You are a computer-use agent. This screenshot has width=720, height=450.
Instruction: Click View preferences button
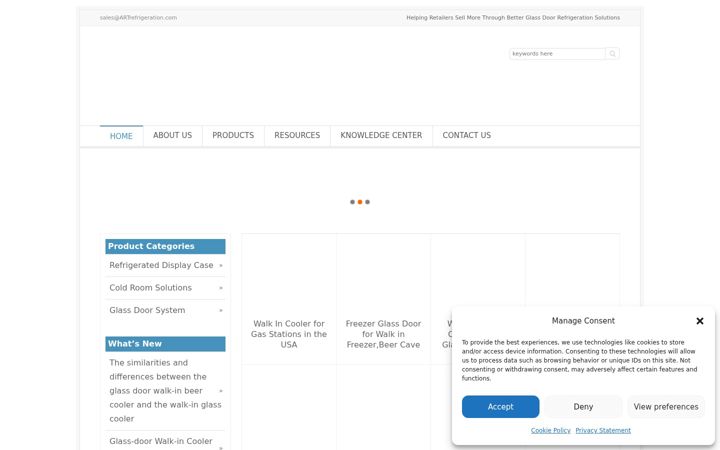point(666,407)
